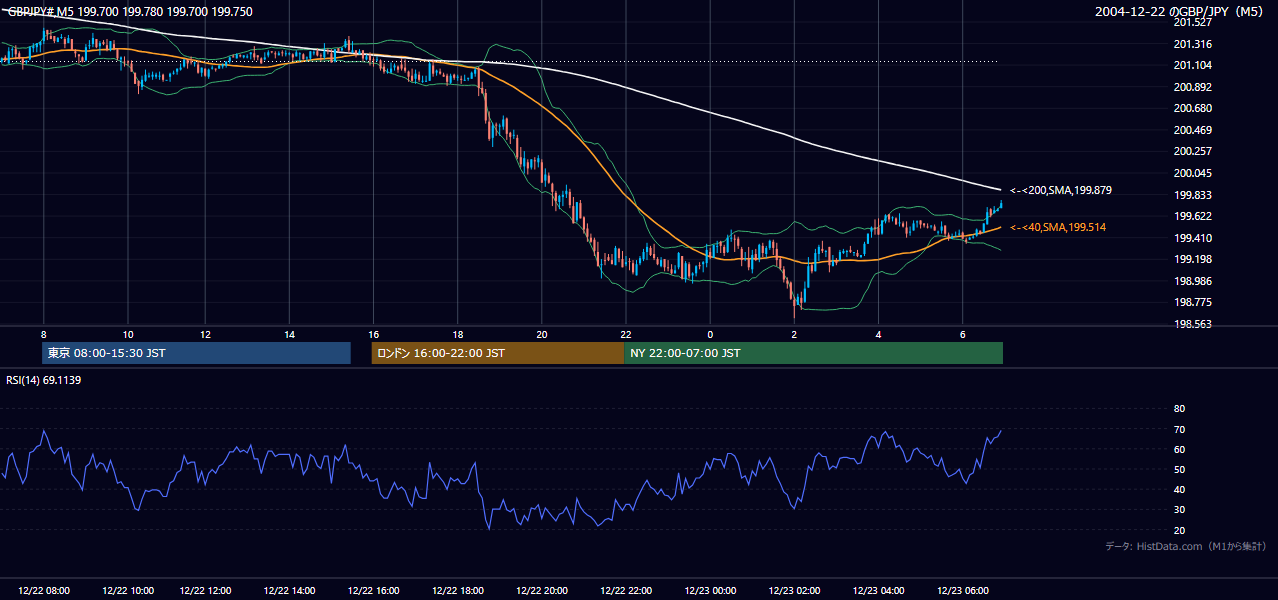Click price axis value 201.527
1278x600 pixels.
click(x=1192, y=22)
